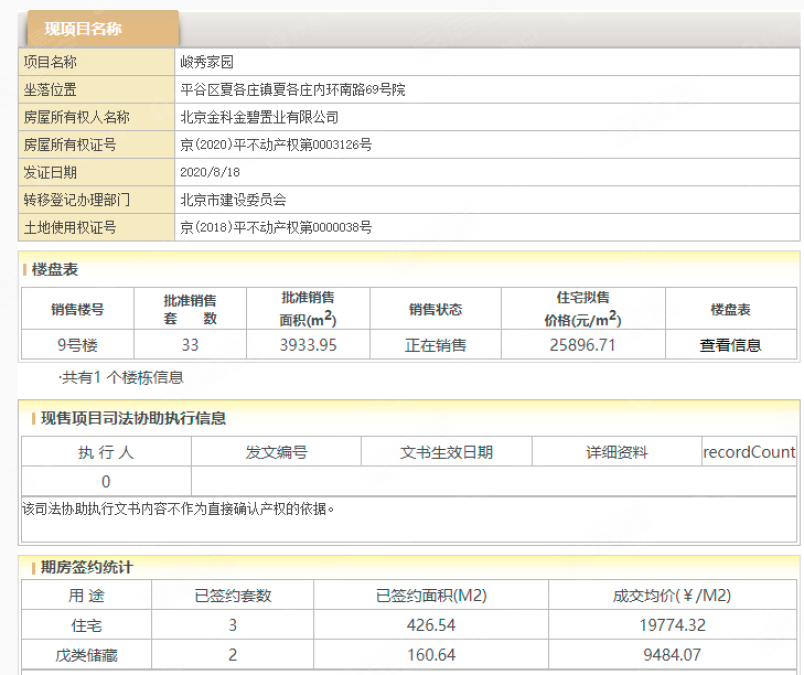
Task: Click the 销售楼号 column header
Action: click(77, 309)
